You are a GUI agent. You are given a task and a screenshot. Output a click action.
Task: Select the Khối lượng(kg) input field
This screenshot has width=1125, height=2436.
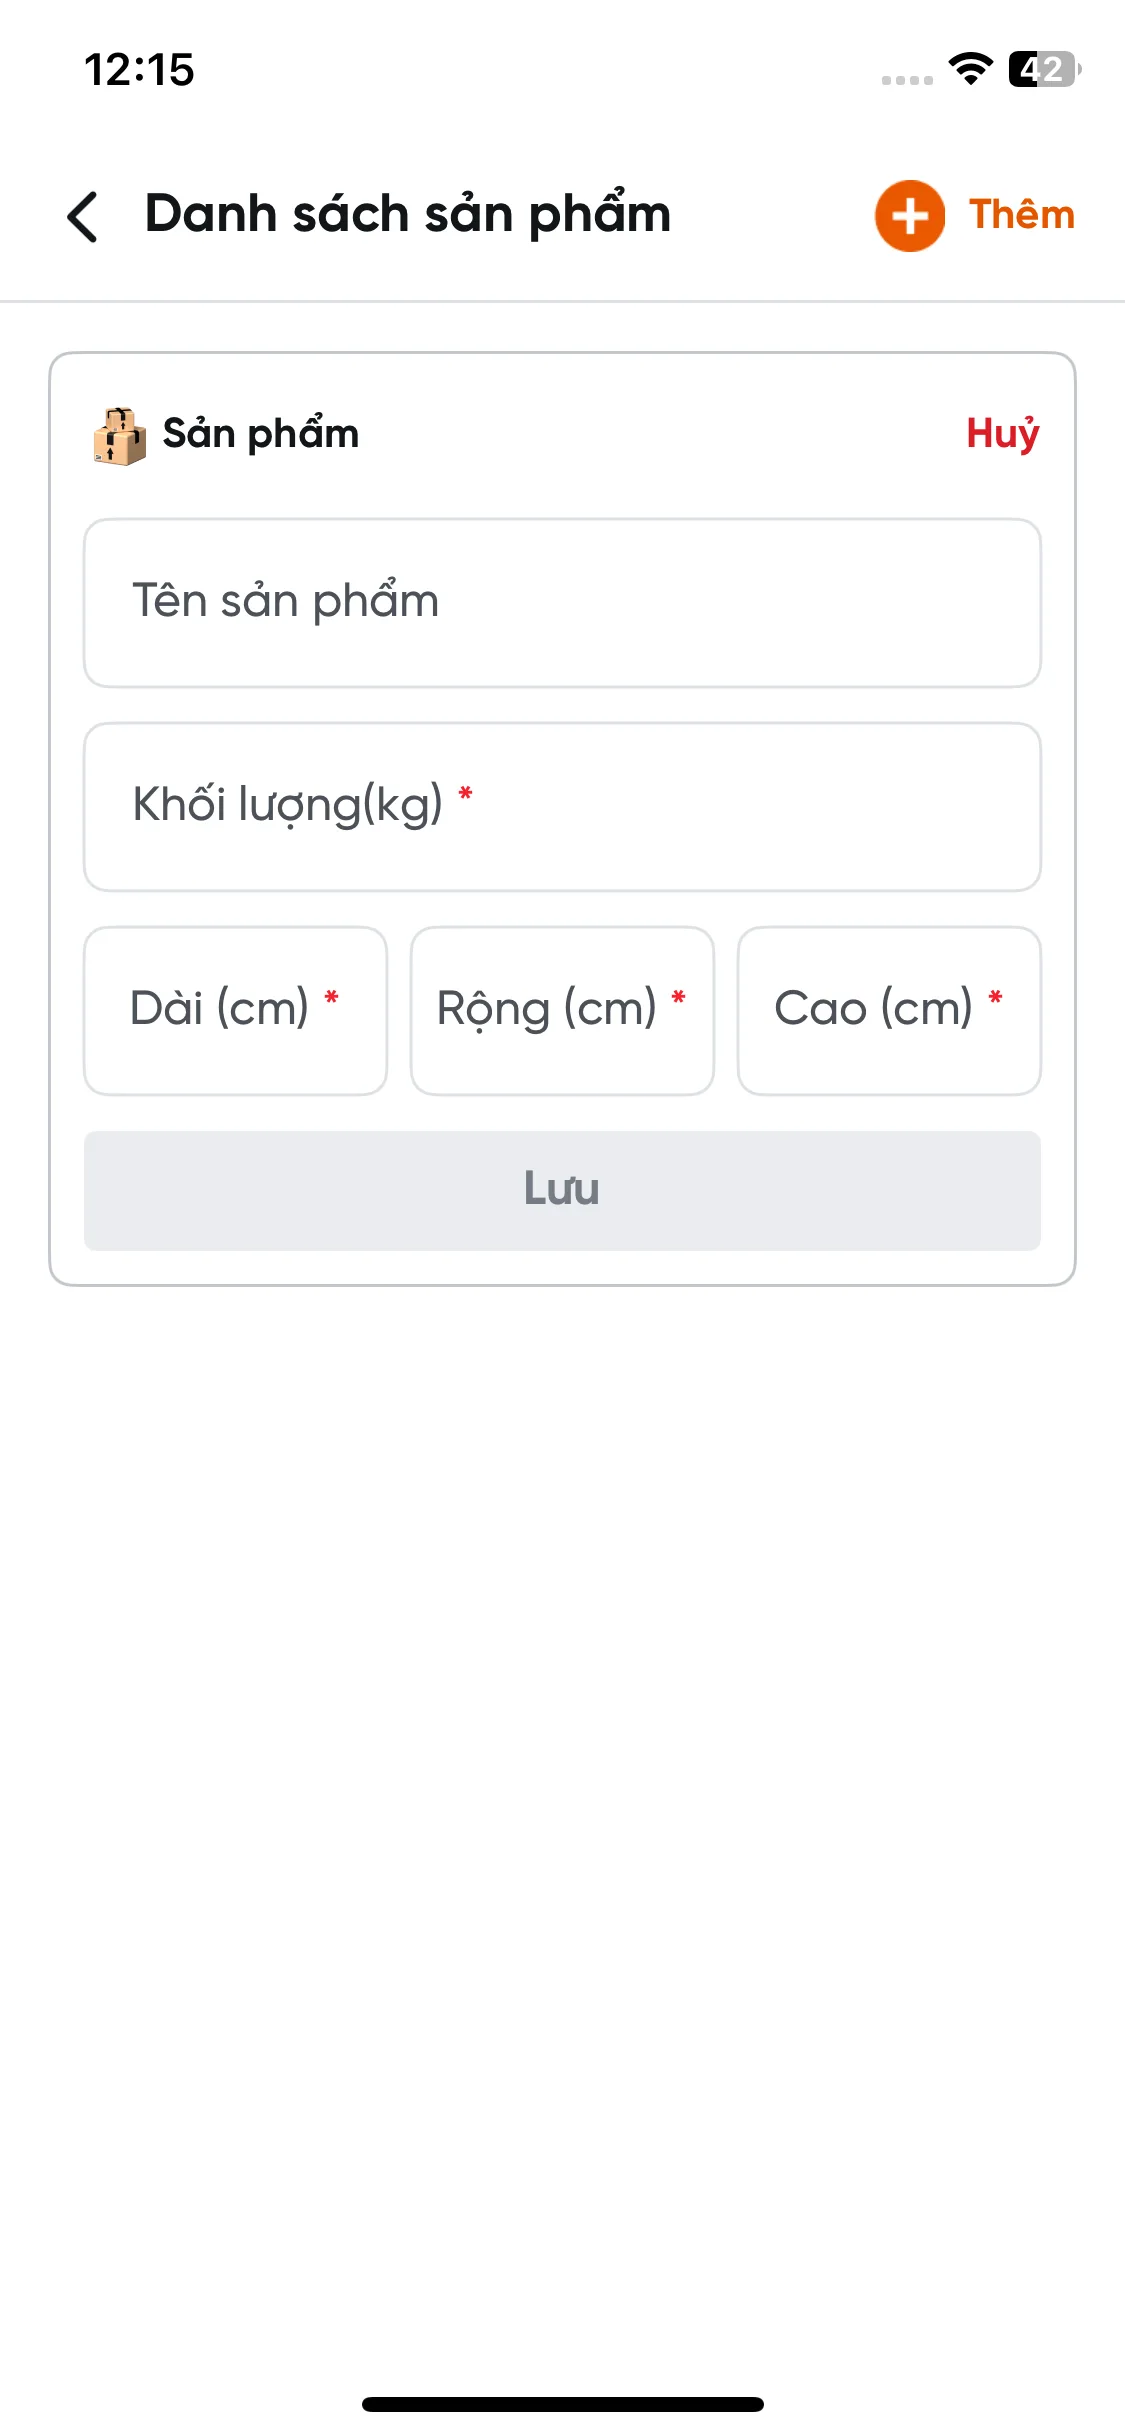click(562, 807)
